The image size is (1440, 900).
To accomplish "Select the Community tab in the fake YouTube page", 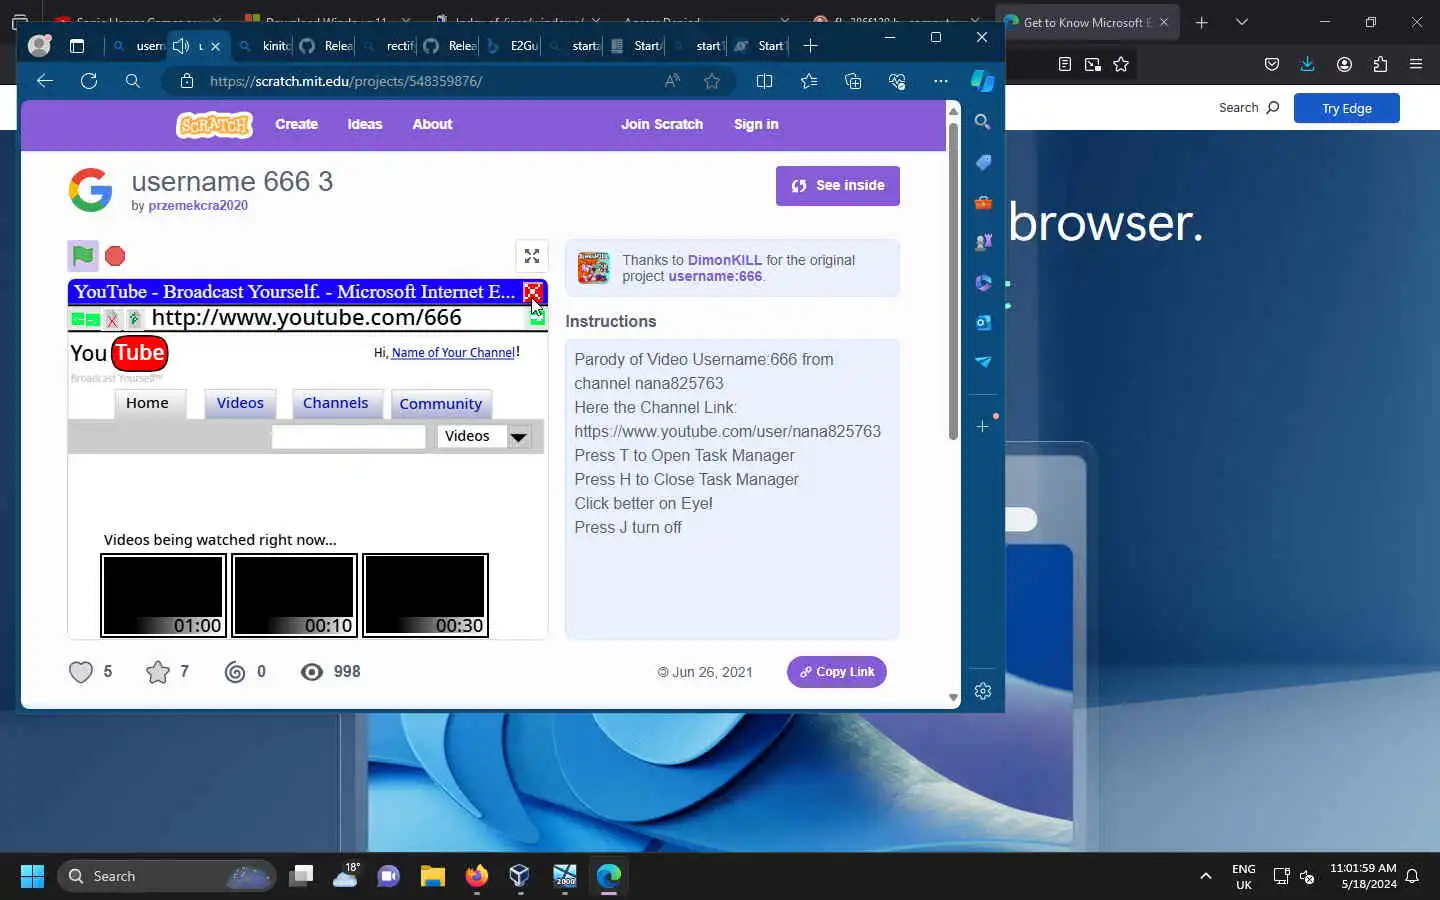I will (x=441, y=404).
